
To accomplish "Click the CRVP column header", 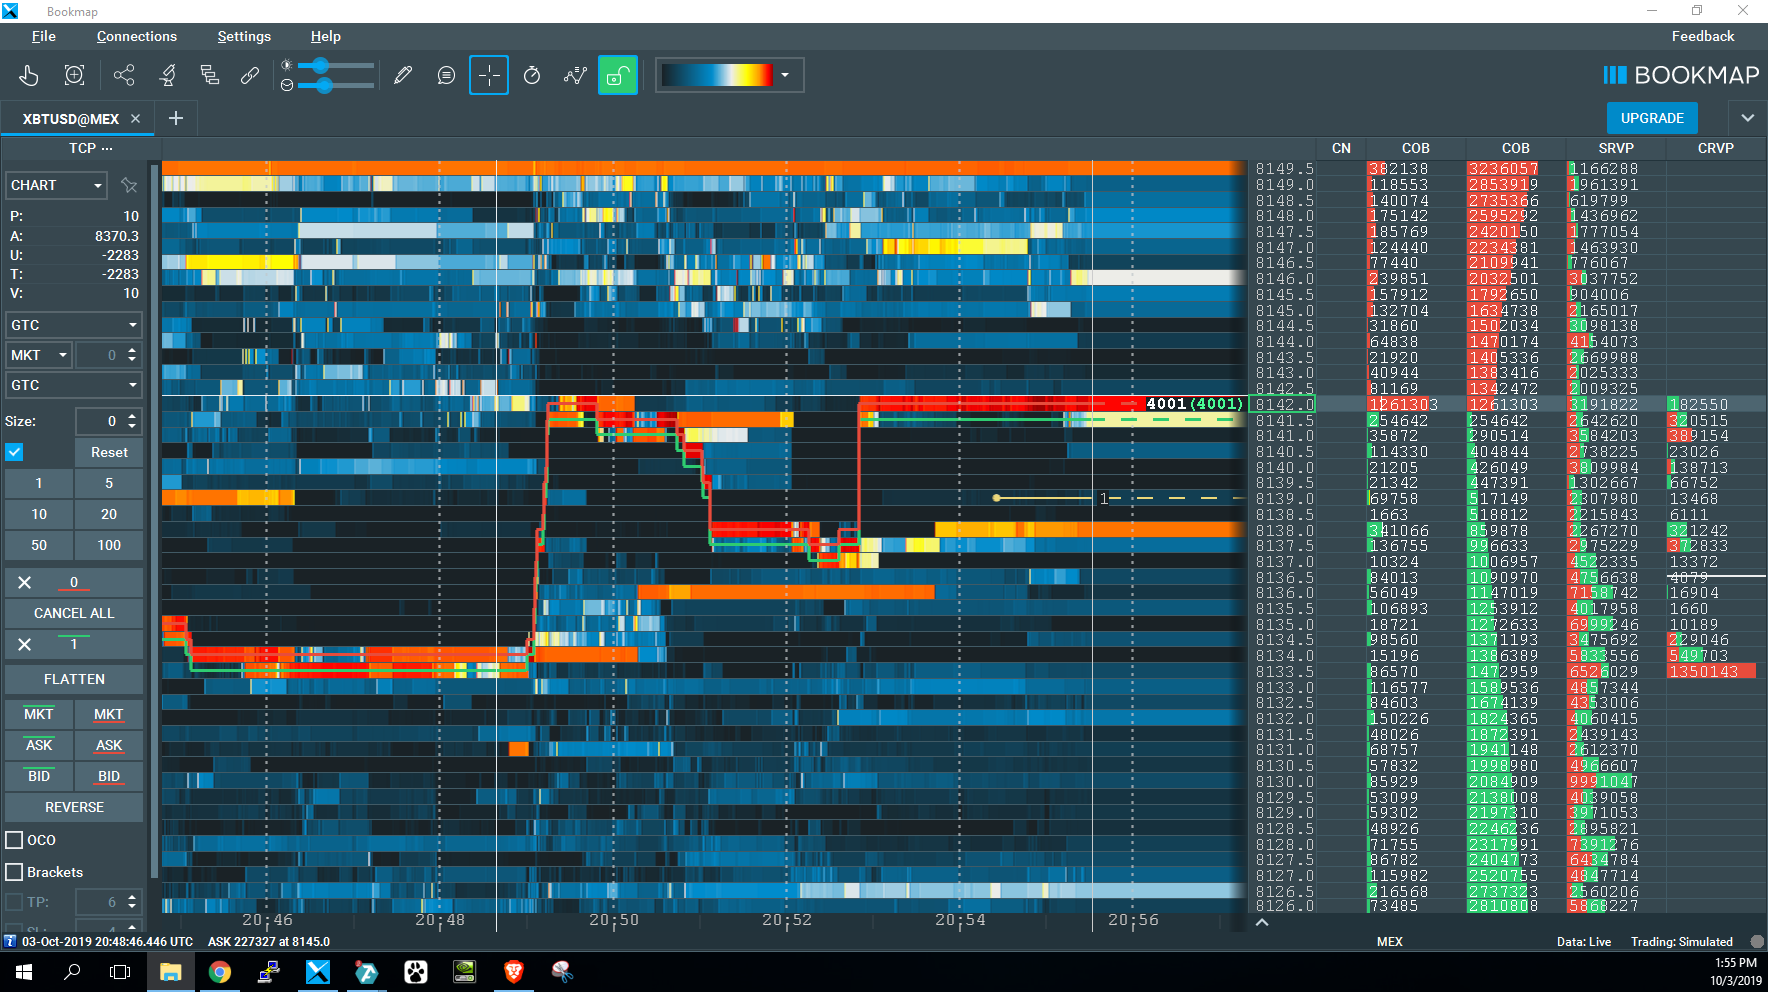I will coord(1716,148).
